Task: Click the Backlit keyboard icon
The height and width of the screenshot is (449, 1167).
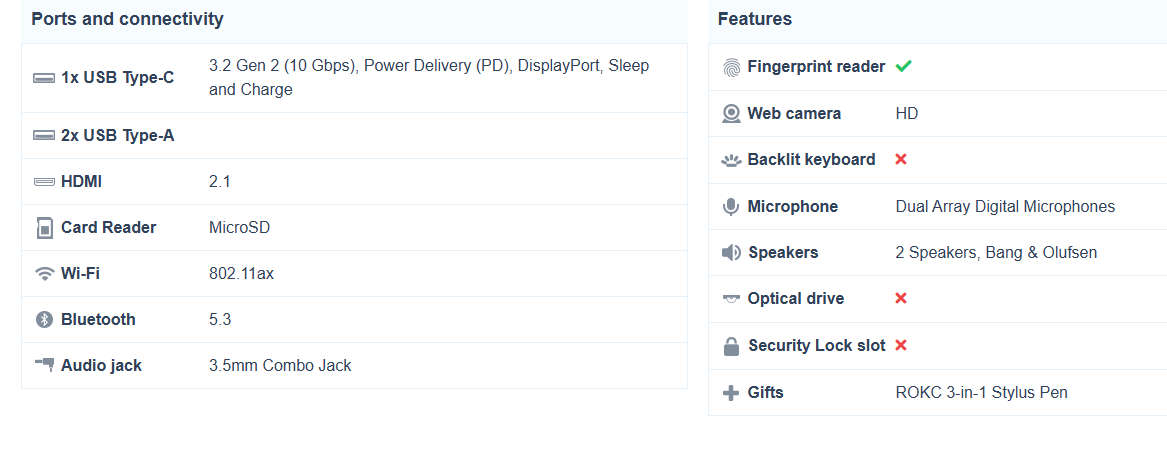Action: click(x=732, y=160)
